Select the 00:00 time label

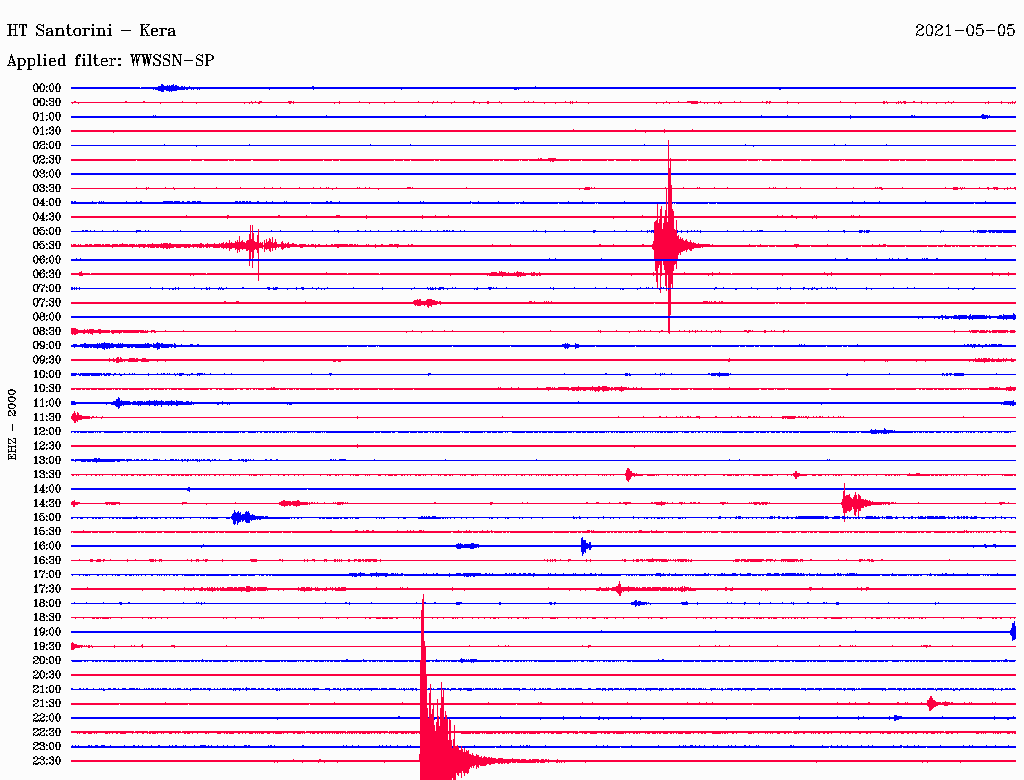click(47, 88)
